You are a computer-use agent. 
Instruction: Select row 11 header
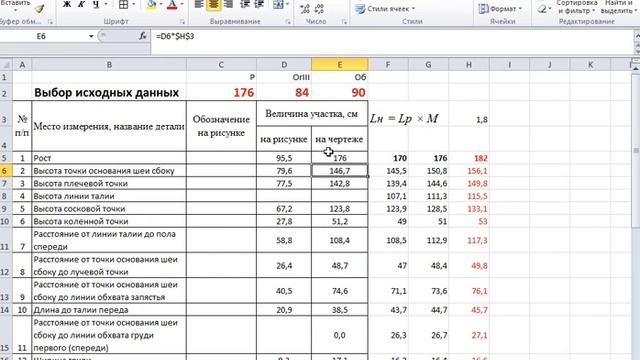[6, 240]
